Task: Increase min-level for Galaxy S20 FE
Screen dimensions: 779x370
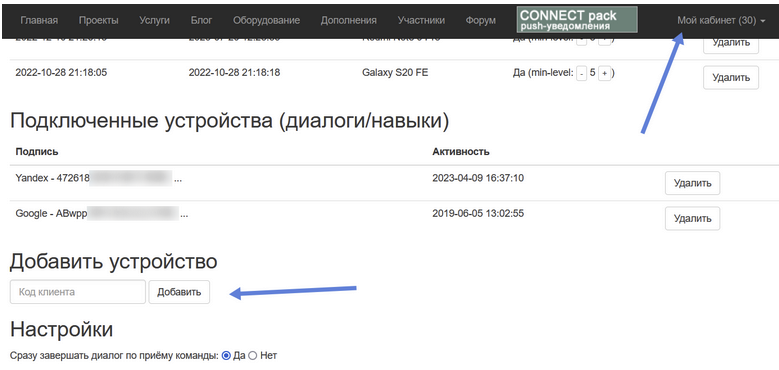Action: [604, 74]
